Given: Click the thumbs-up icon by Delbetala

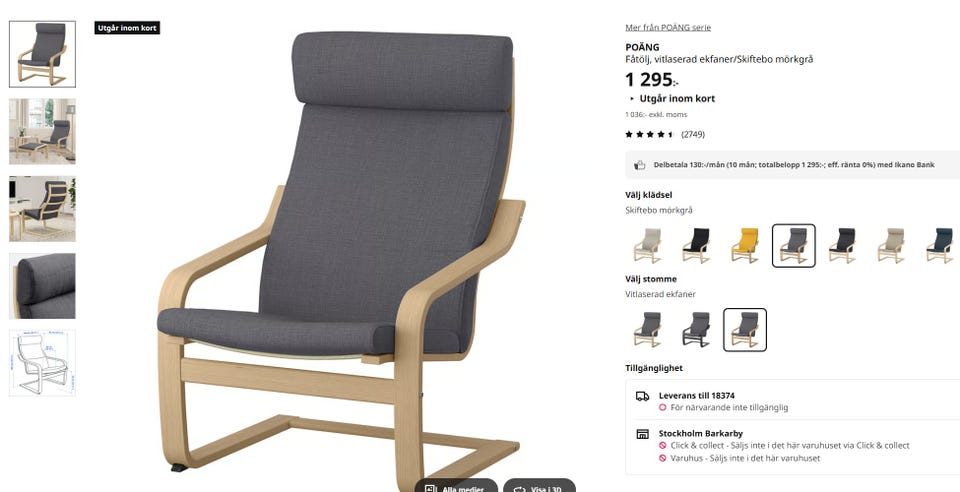Looking at the screenshot, I should pyautogui.click(x=640, y=165).
